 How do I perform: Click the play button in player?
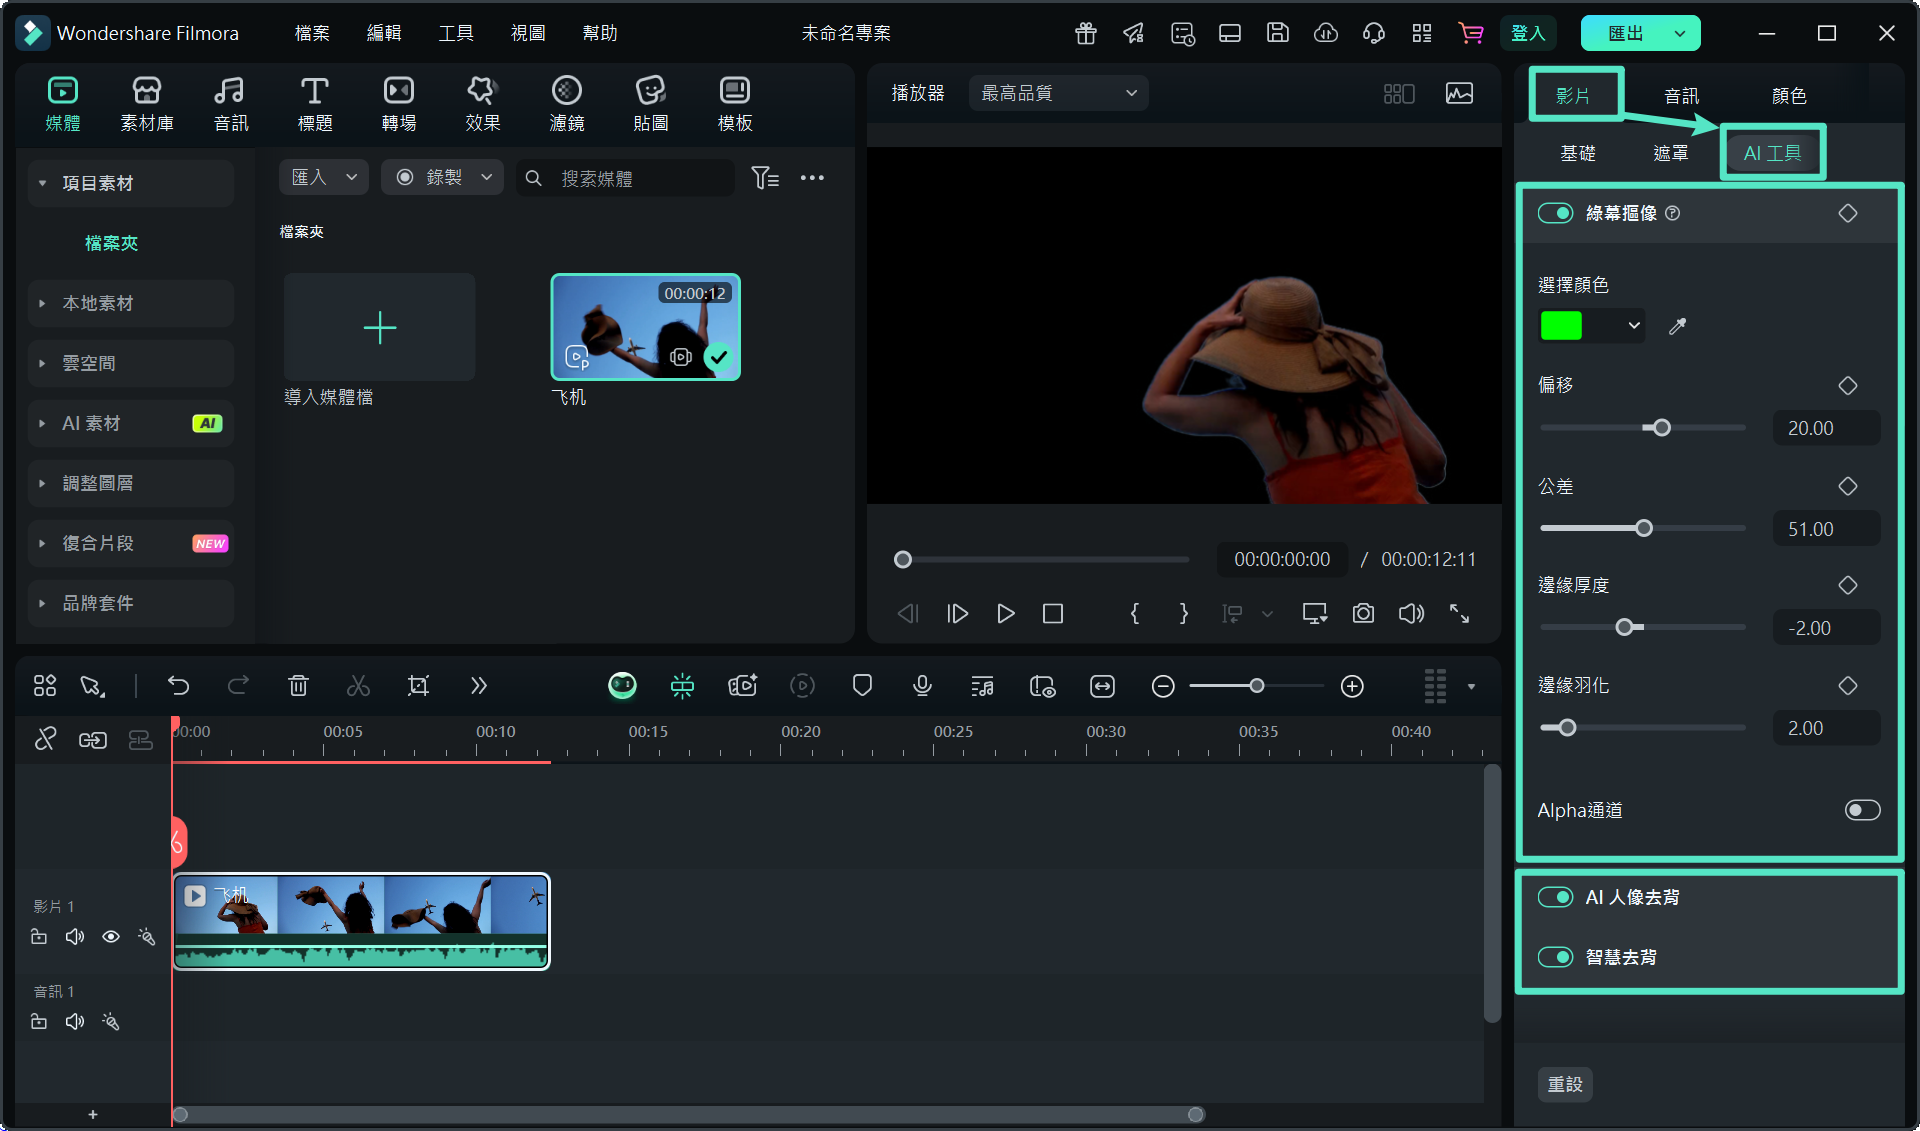point(1005,613)
